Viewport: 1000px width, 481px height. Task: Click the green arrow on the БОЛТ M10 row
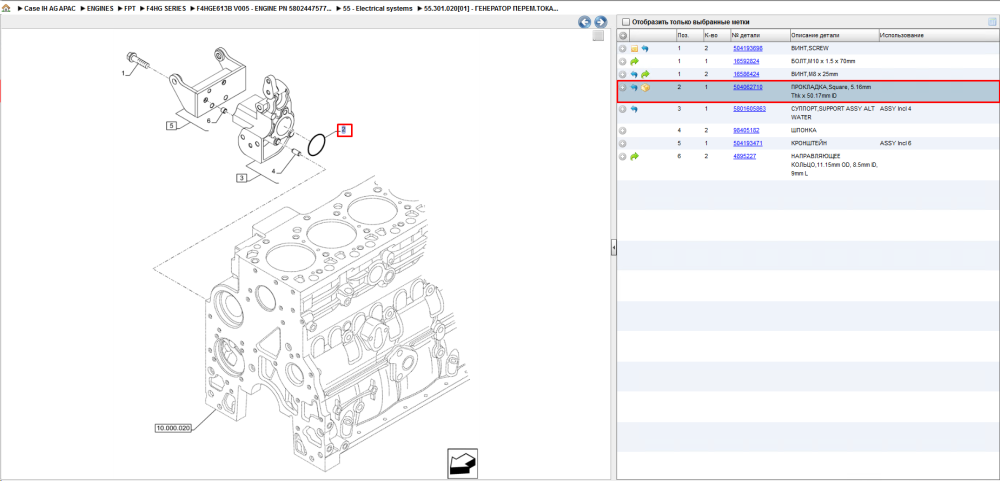click(635, 61)
